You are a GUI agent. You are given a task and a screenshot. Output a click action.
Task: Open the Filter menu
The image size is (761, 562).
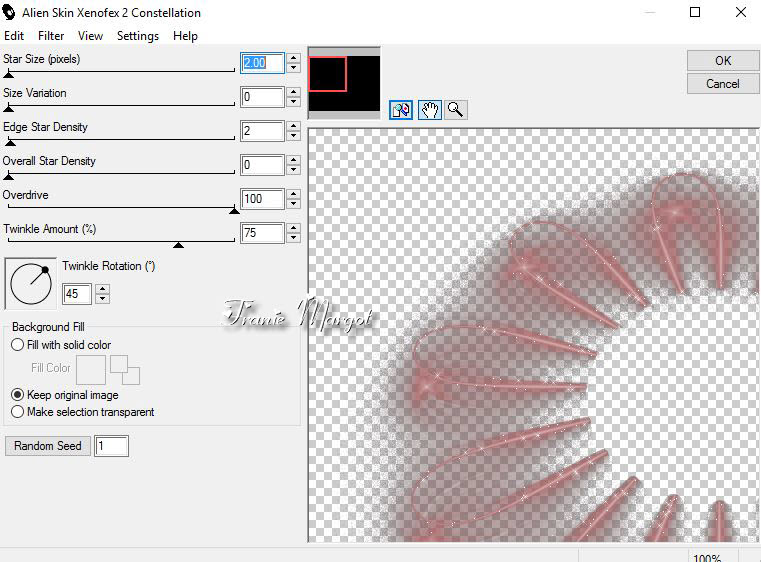51,36
